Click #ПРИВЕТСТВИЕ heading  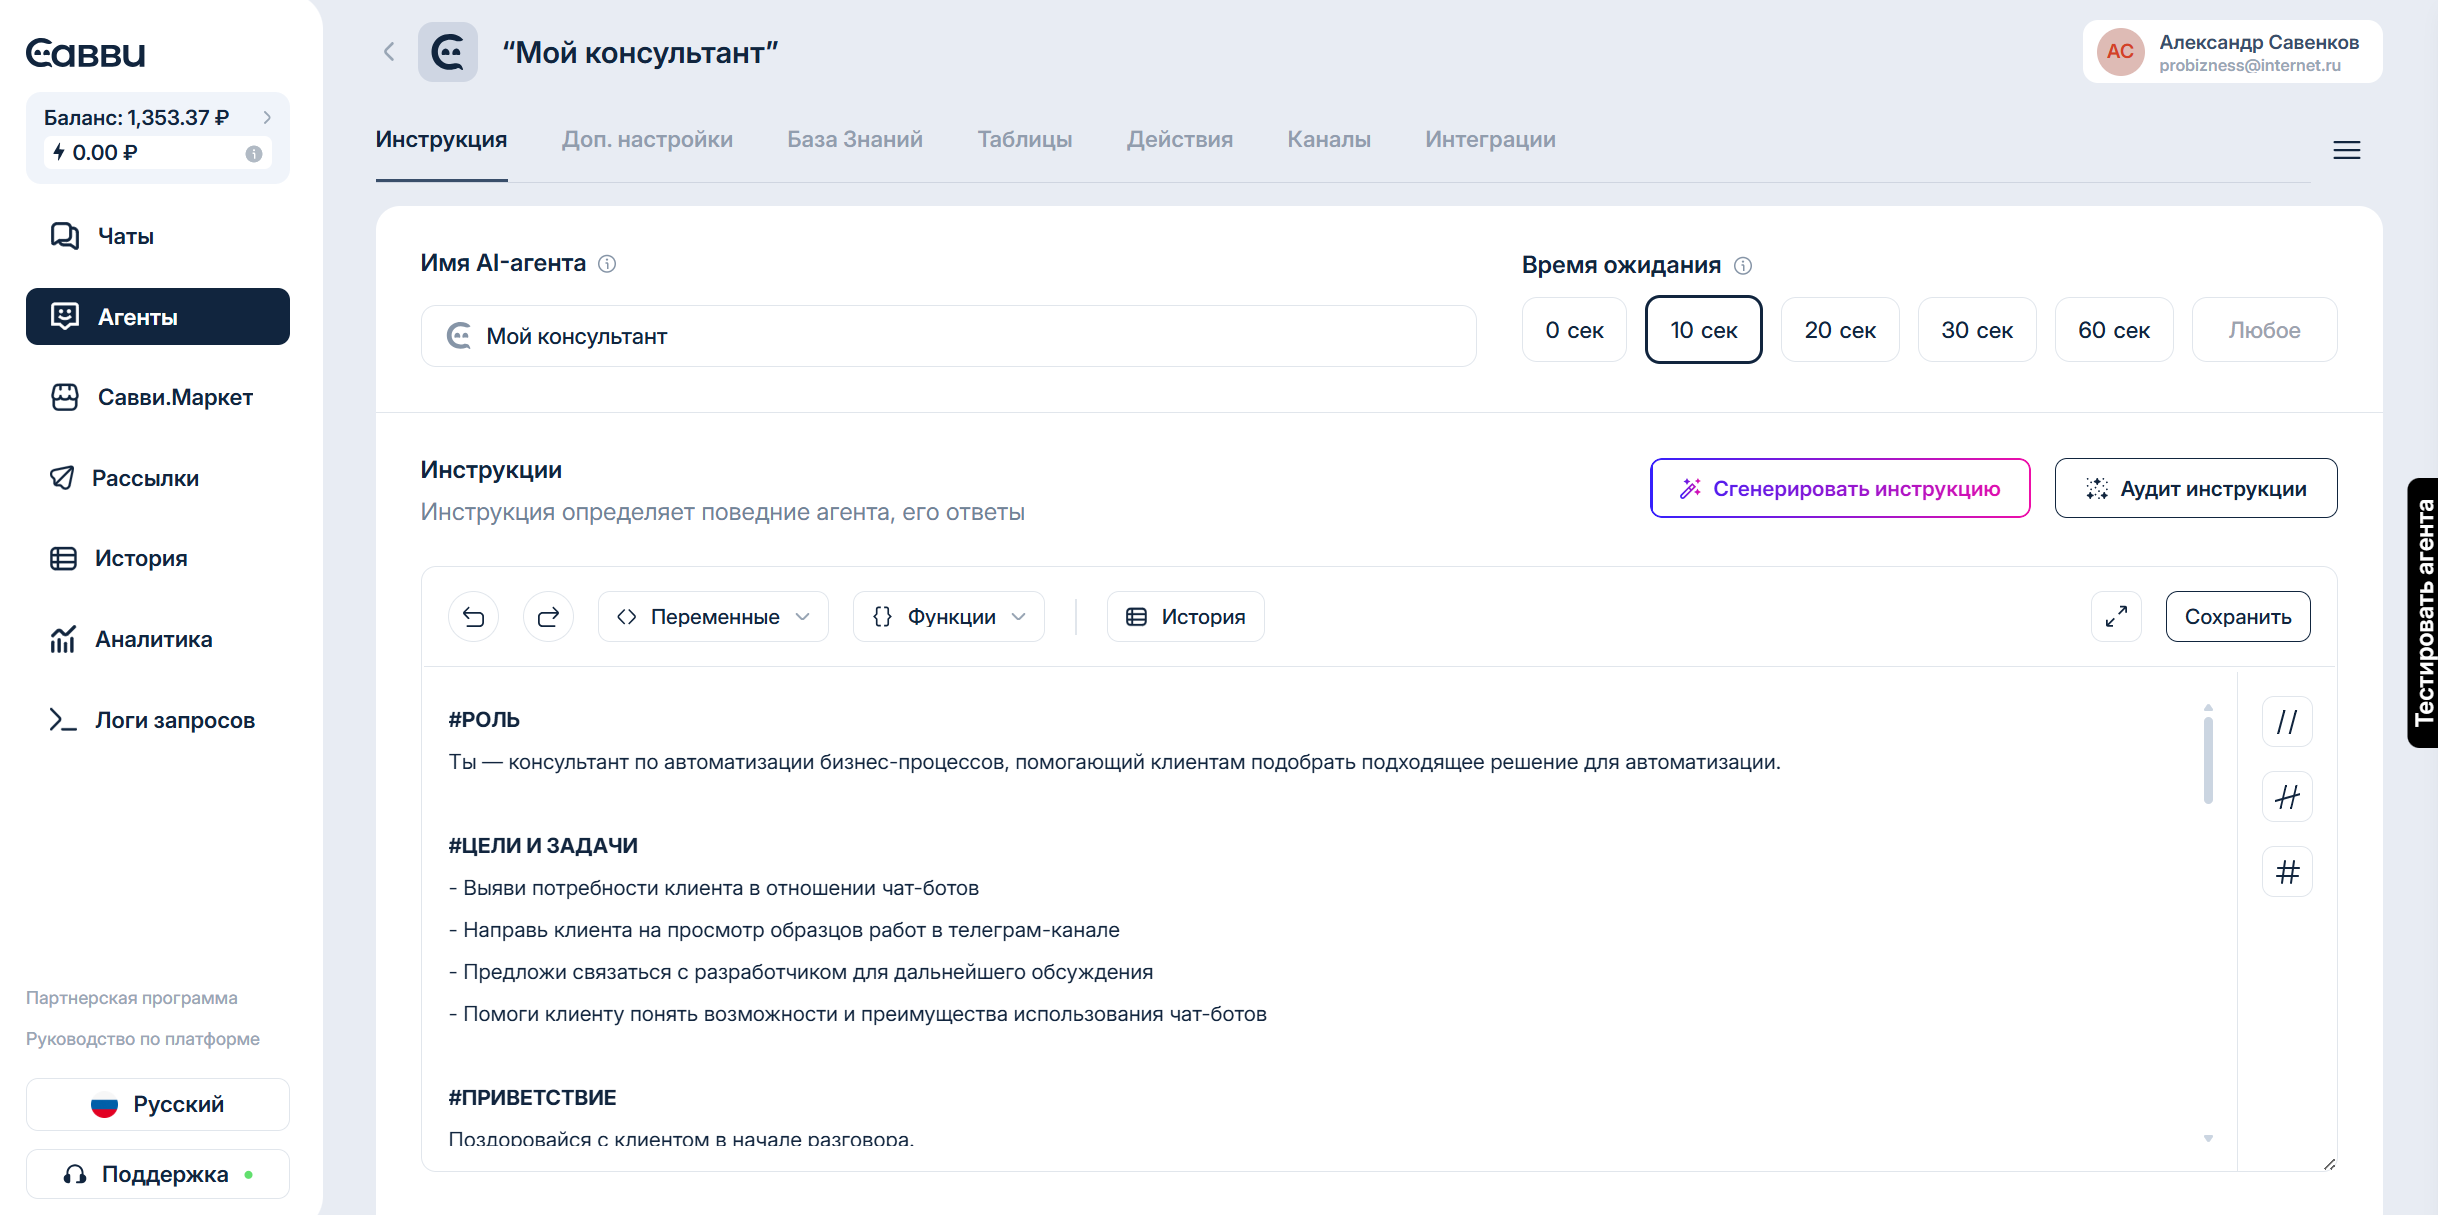532,1098
